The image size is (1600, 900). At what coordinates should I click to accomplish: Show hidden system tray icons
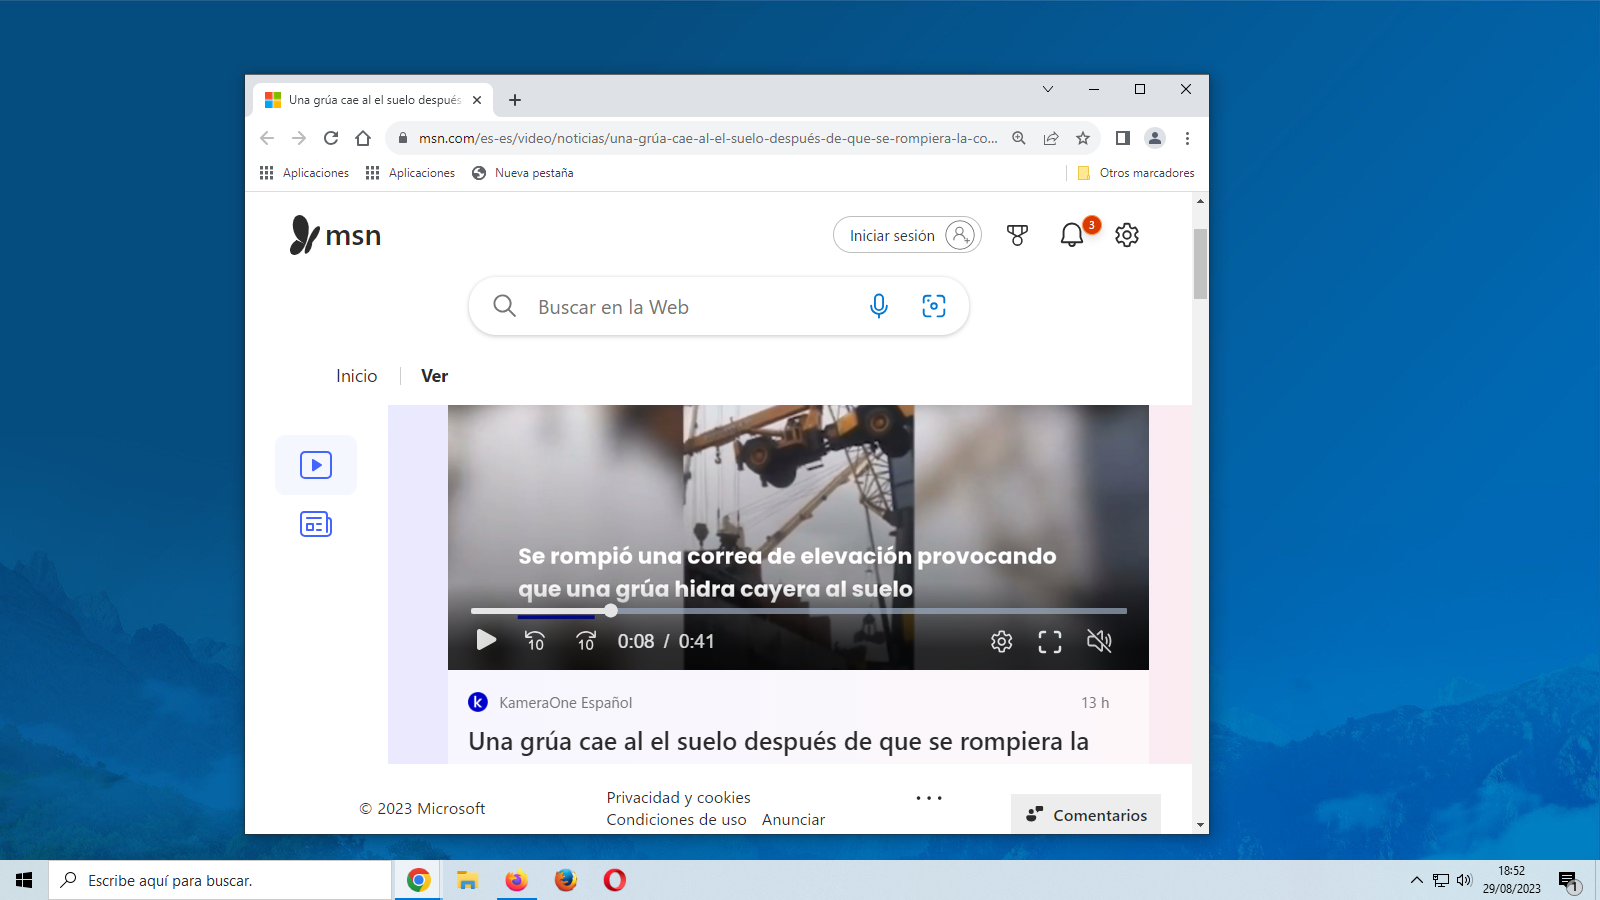[1416, 880]
